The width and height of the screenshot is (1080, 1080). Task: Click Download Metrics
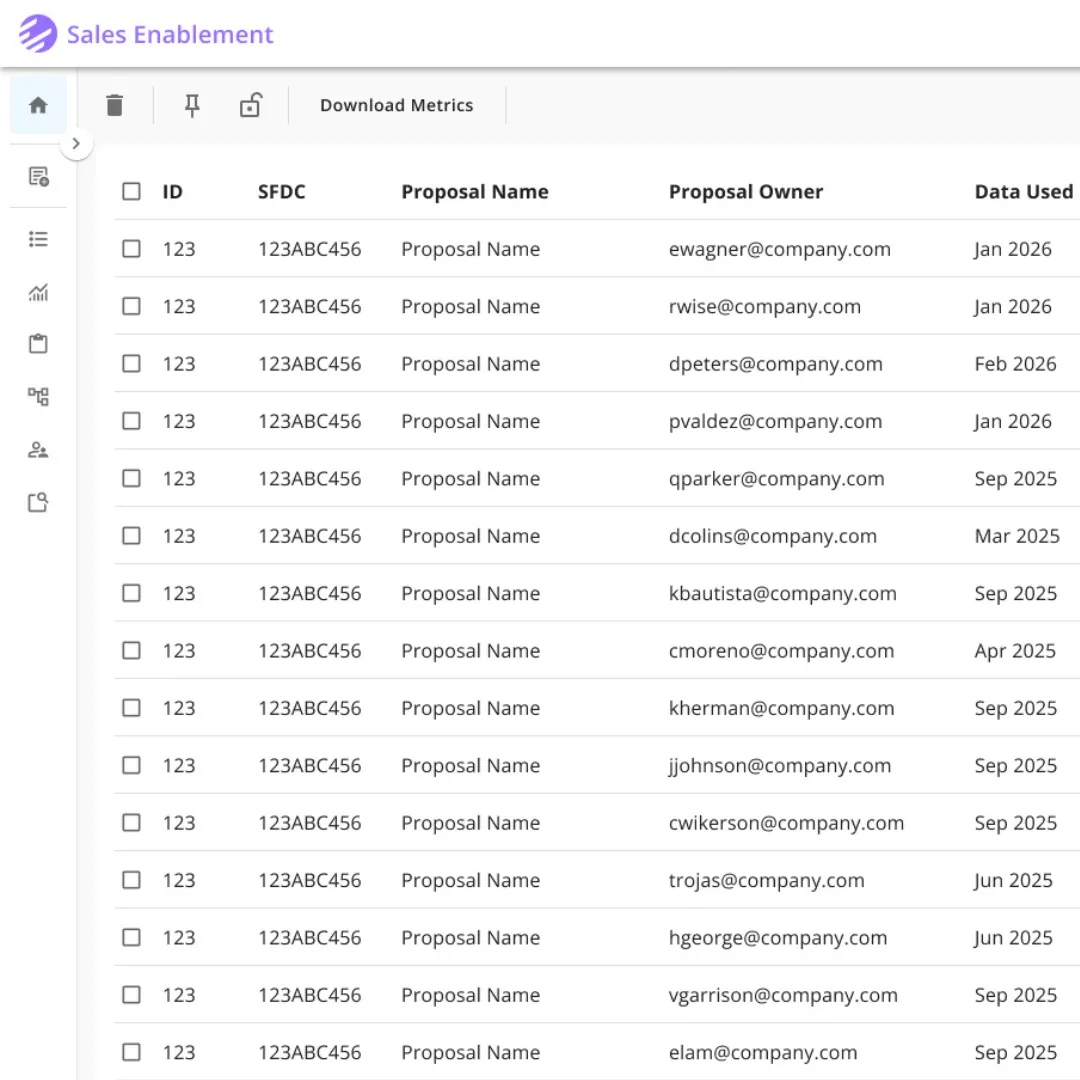pos(396,104)
